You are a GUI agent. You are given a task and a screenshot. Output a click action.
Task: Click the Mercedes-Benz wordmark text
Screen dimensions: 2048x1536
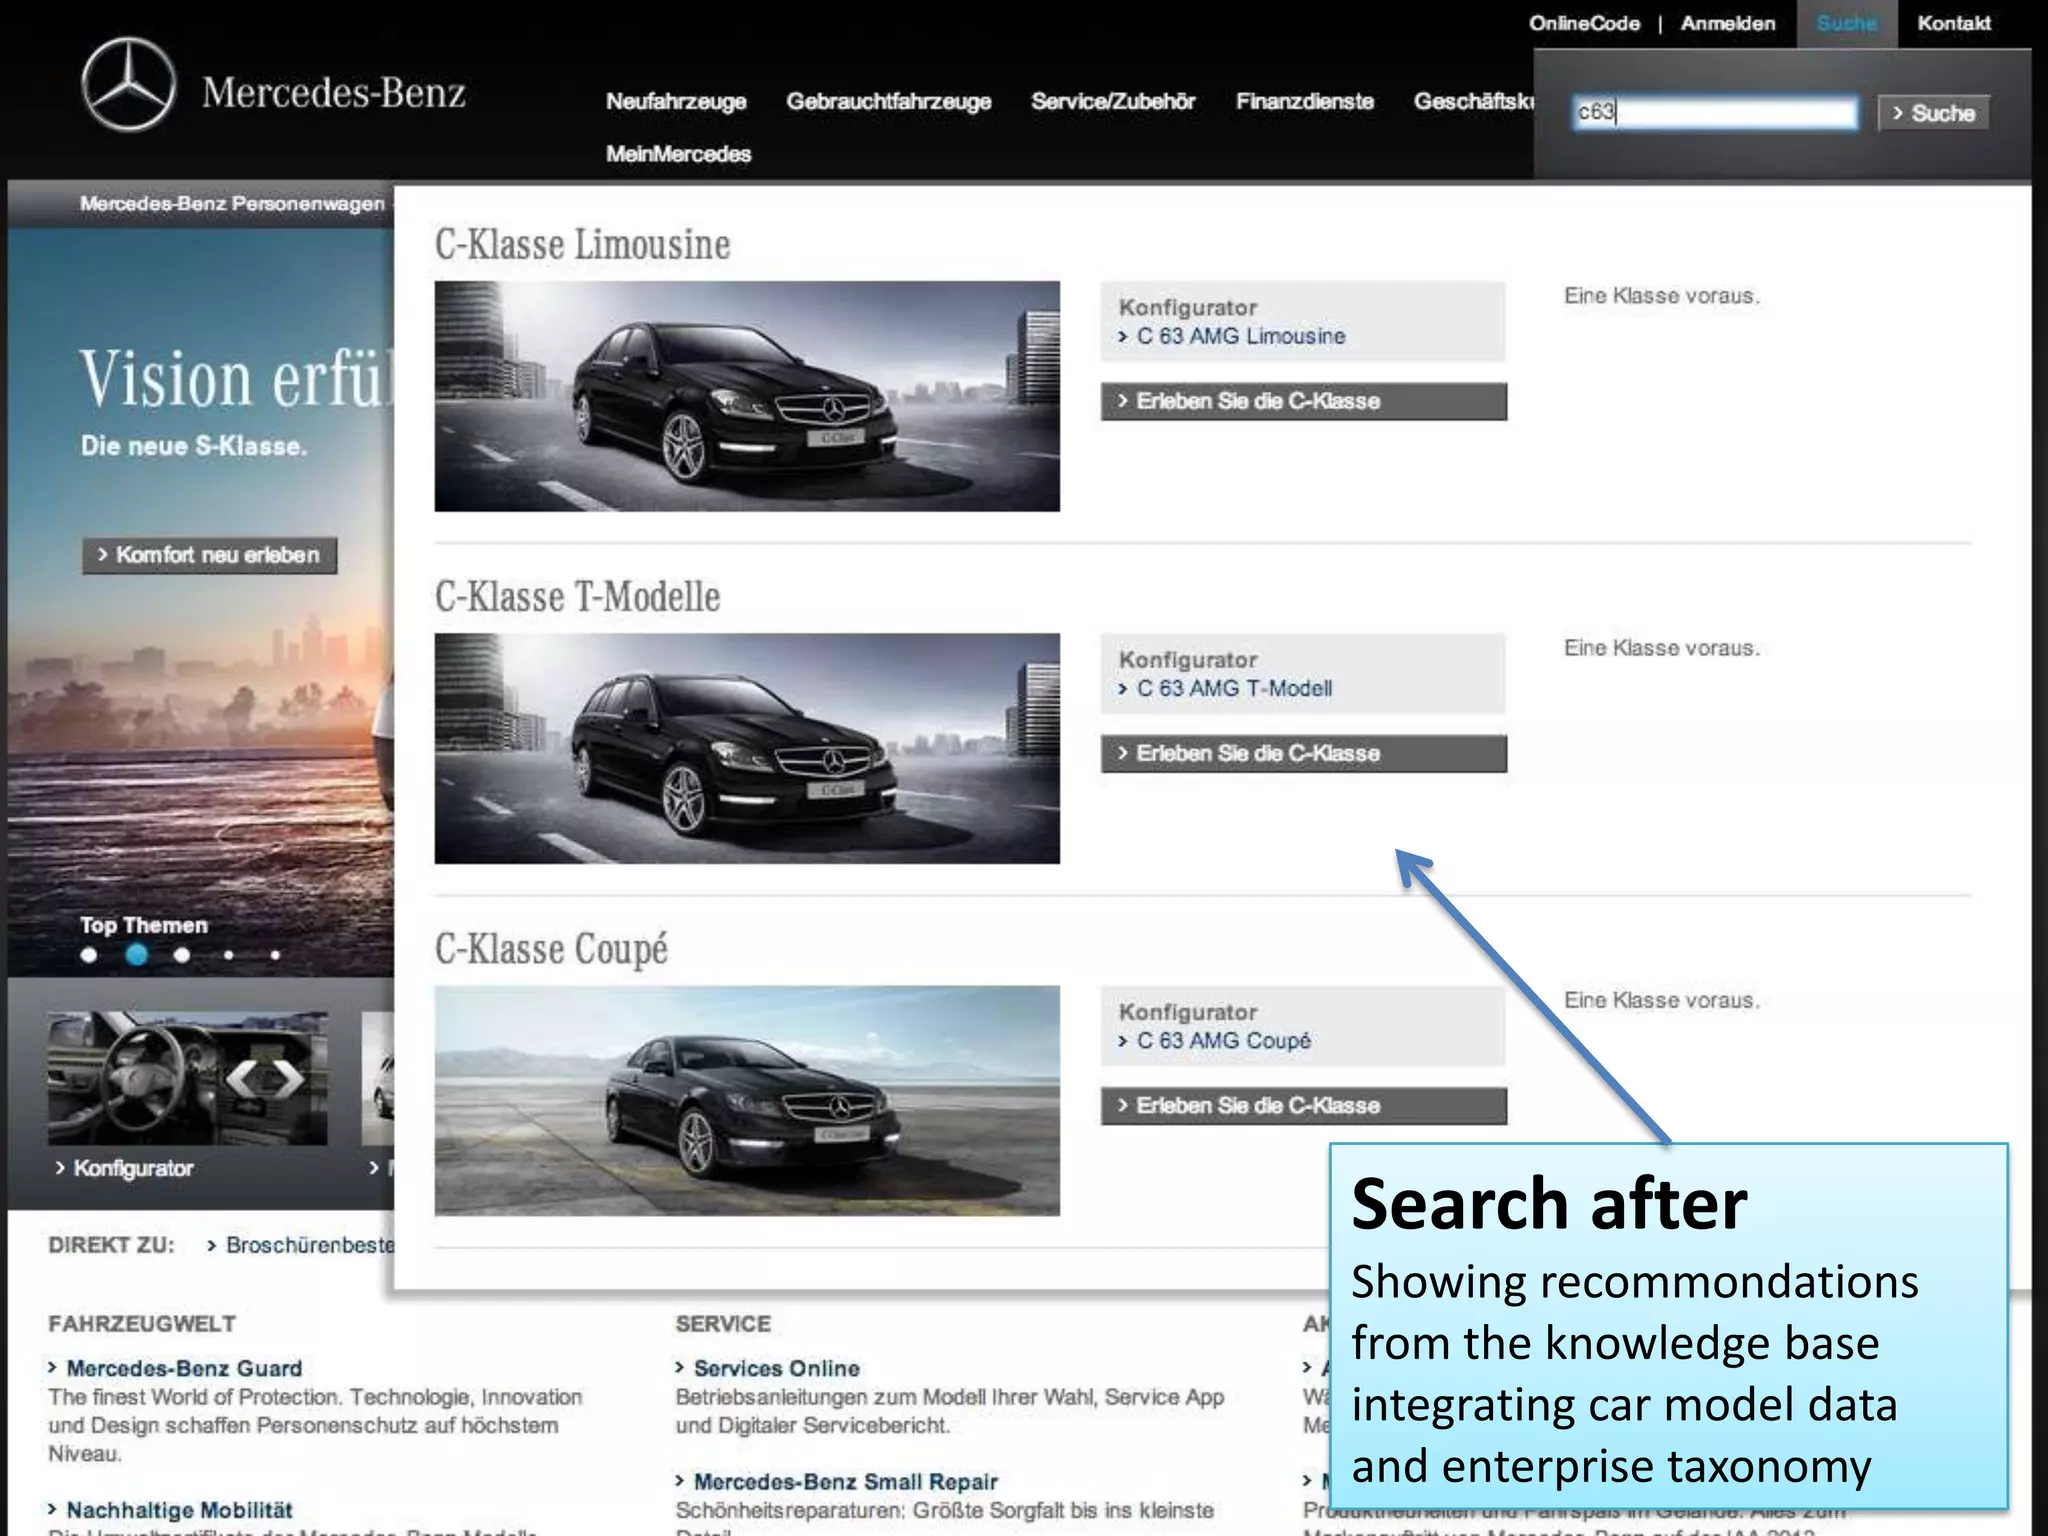click(x=334, y=93)
